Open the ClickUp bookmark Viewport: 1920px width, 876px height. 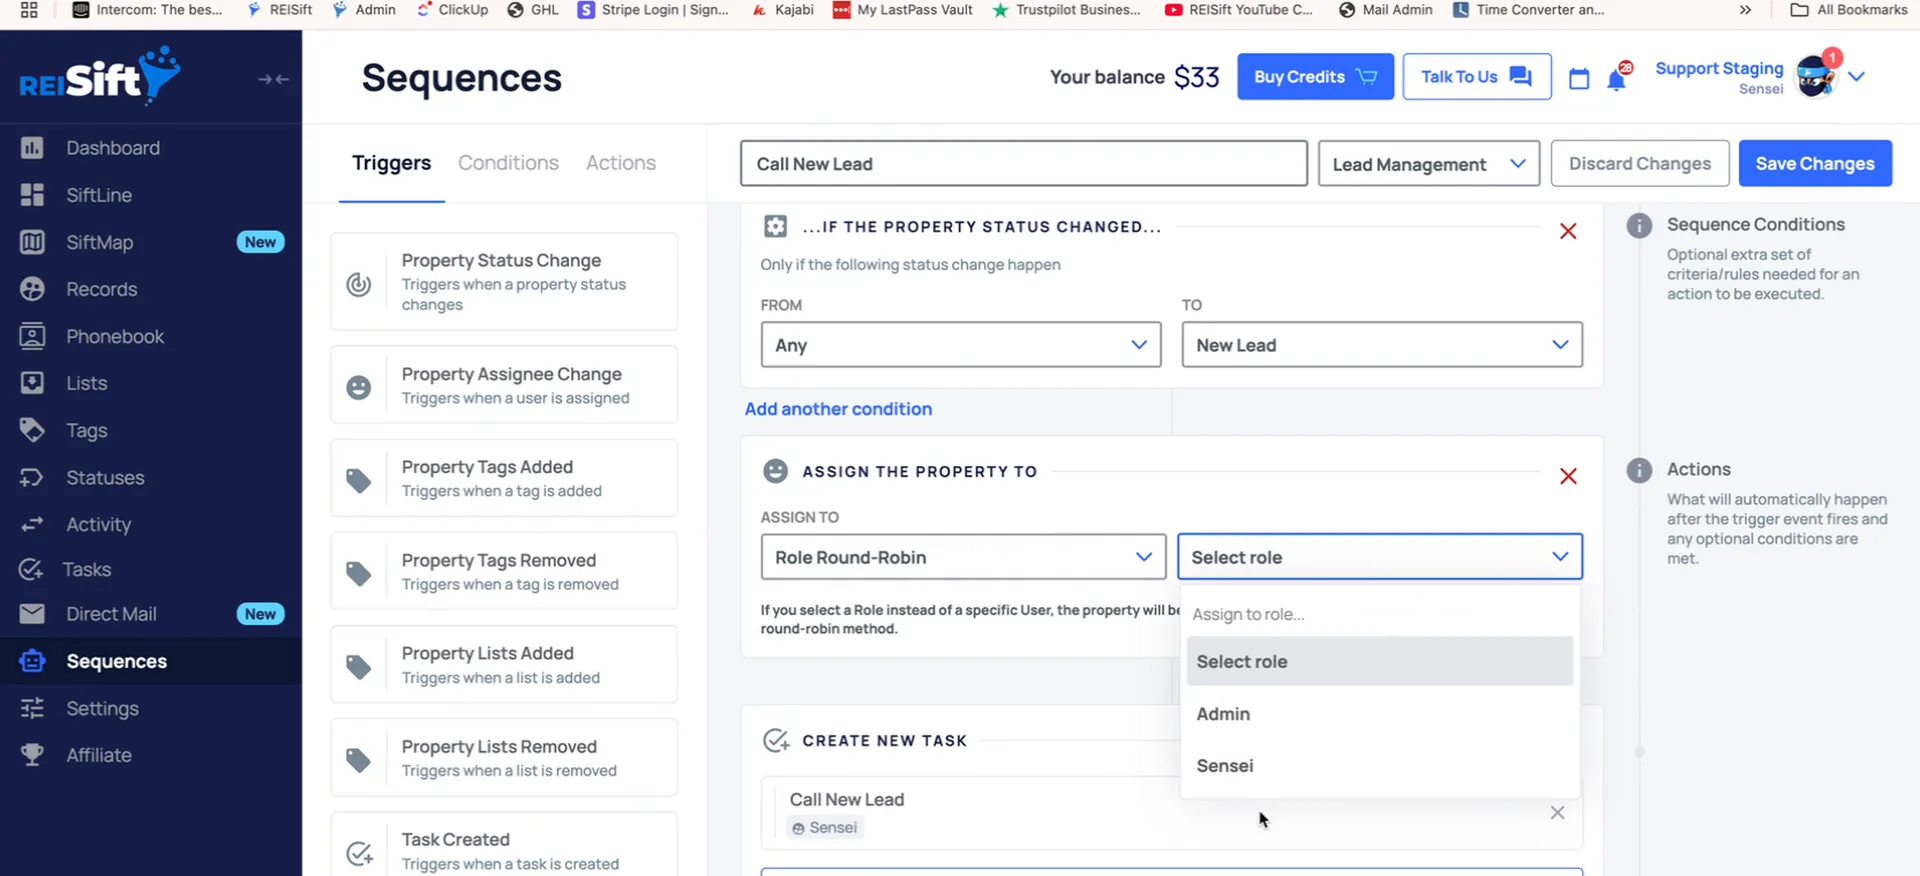coord(452,10)
